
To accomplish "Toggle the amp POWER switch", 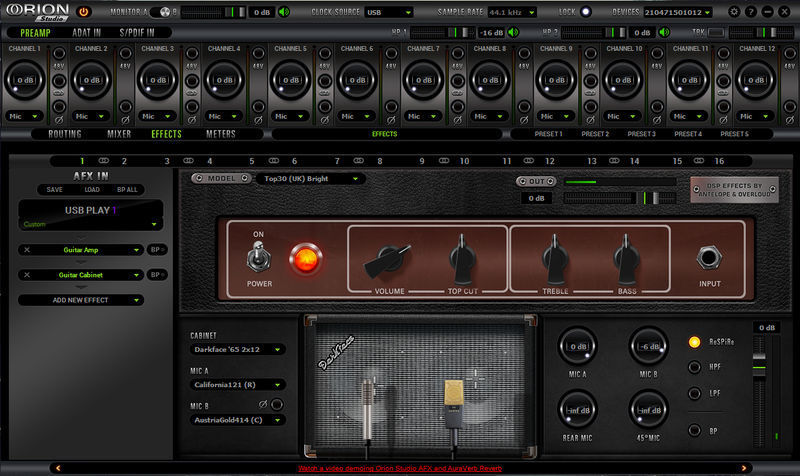I will click(259, 257).
